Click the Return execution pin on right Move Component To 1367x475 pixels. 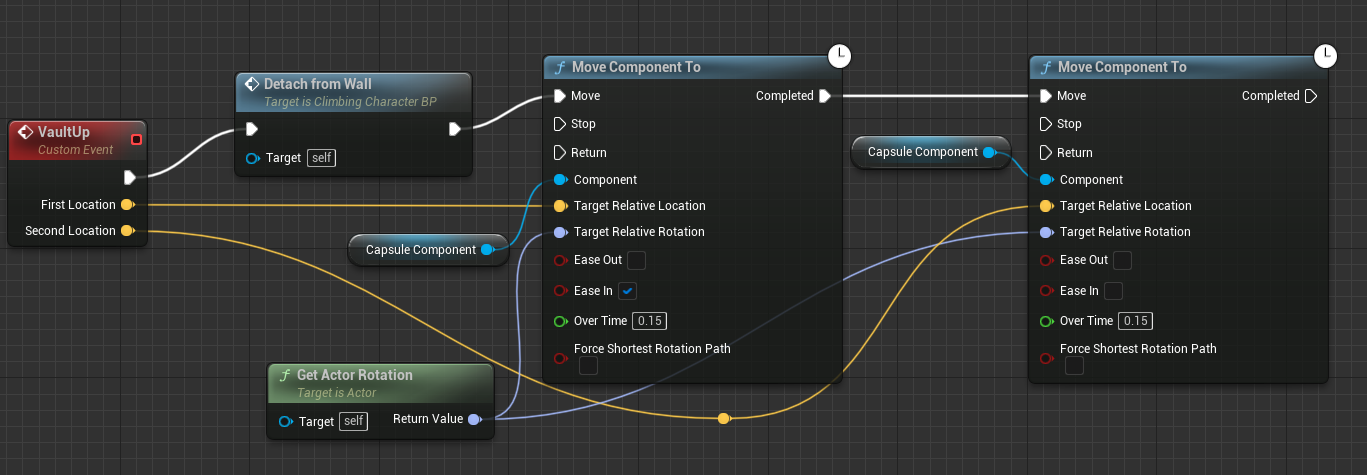coord(1046,153)
